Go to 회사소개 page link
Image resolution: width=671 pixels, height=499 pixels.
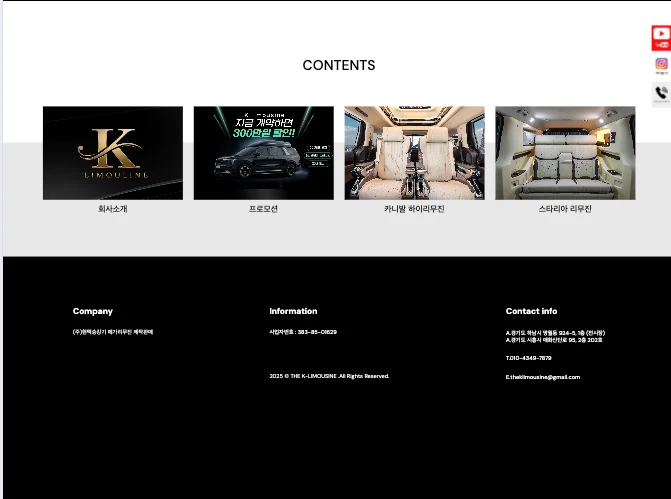tap(113, 209)
